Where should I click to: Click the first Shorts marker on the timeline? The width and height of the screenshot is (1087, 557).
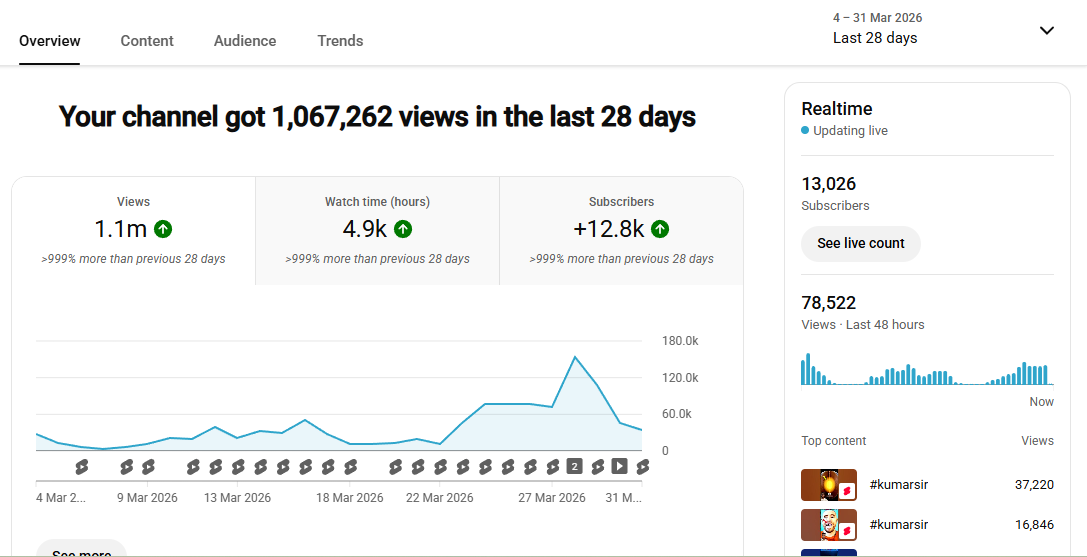tap(82, 466)
